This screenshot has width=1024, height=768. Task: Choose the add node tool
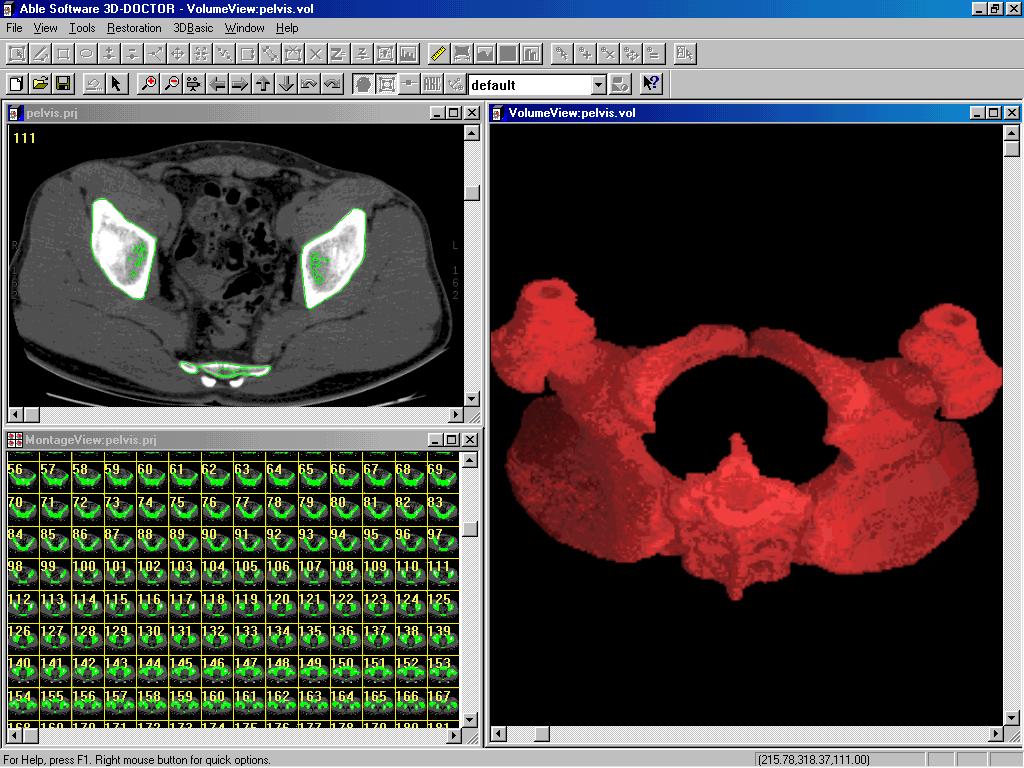[109, 54]
